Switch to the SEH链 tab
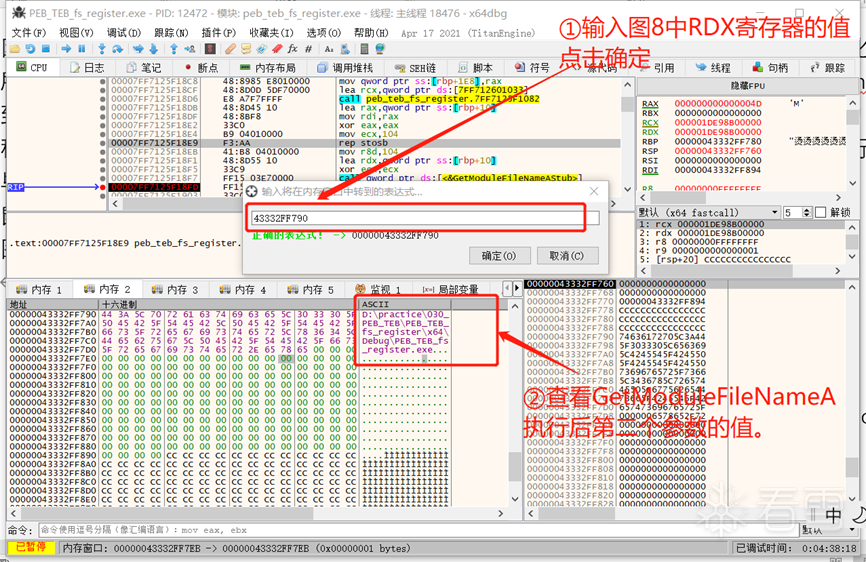866x562 pixels. click(x=415, y=67)
